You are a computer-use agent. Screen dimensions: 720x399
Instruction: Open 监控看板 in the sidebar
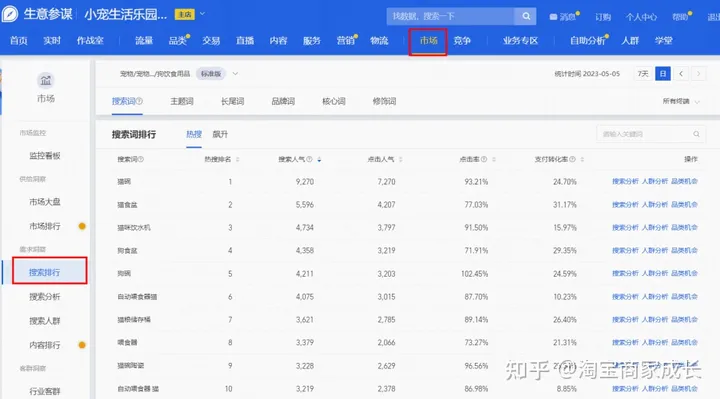click(45, 156)
